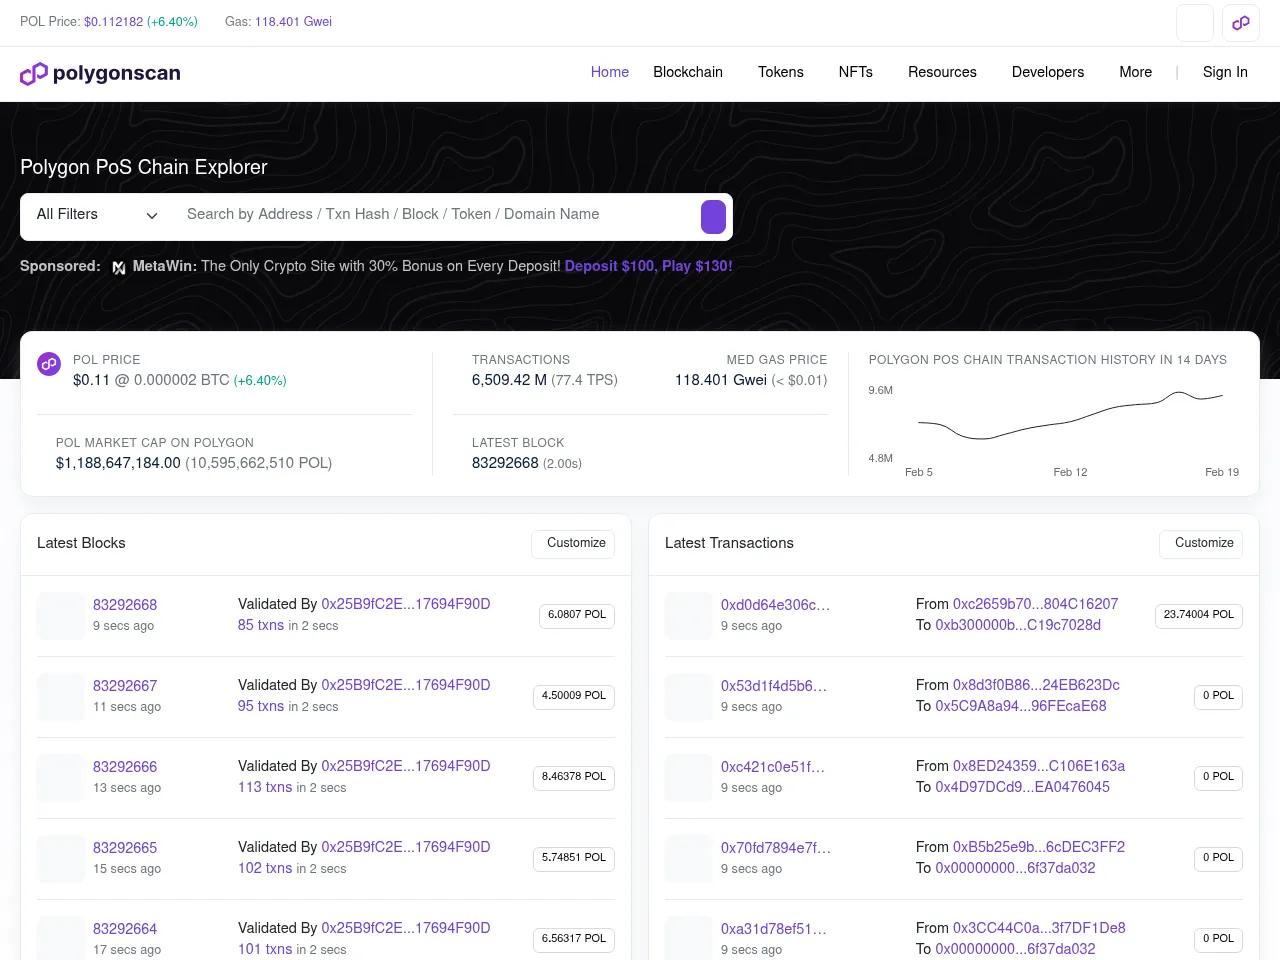Open the All Filters dropdown
The height and width of the screenshot is (960, 1280).
click(x=97, y=215)
